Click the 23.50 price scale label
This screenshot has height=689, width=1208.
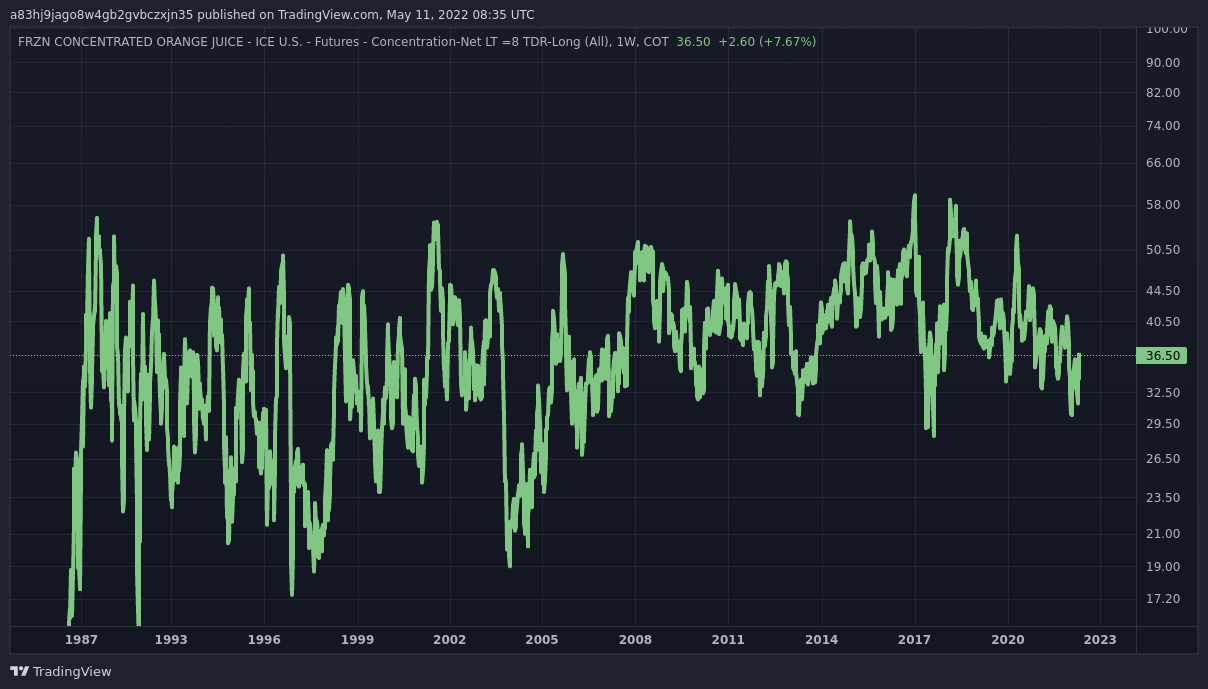[x=1163, y=498]
